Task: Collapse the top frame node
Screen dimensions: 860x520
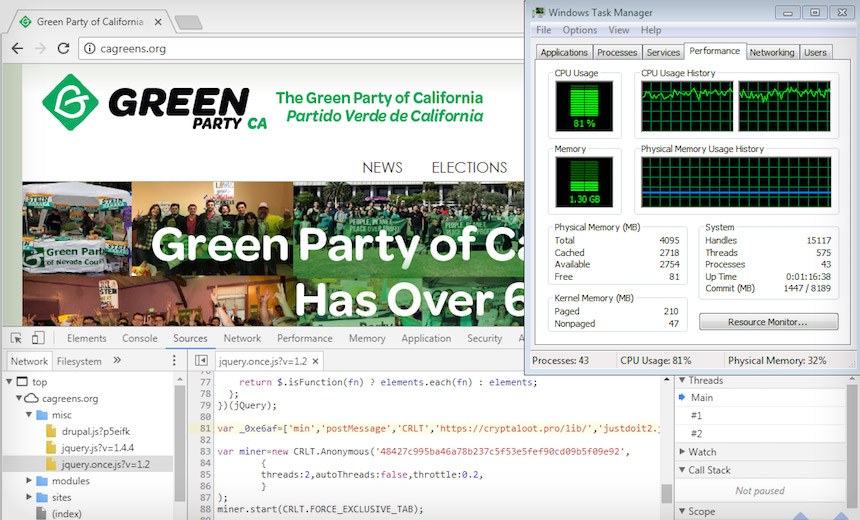Action: coord(9,381)
